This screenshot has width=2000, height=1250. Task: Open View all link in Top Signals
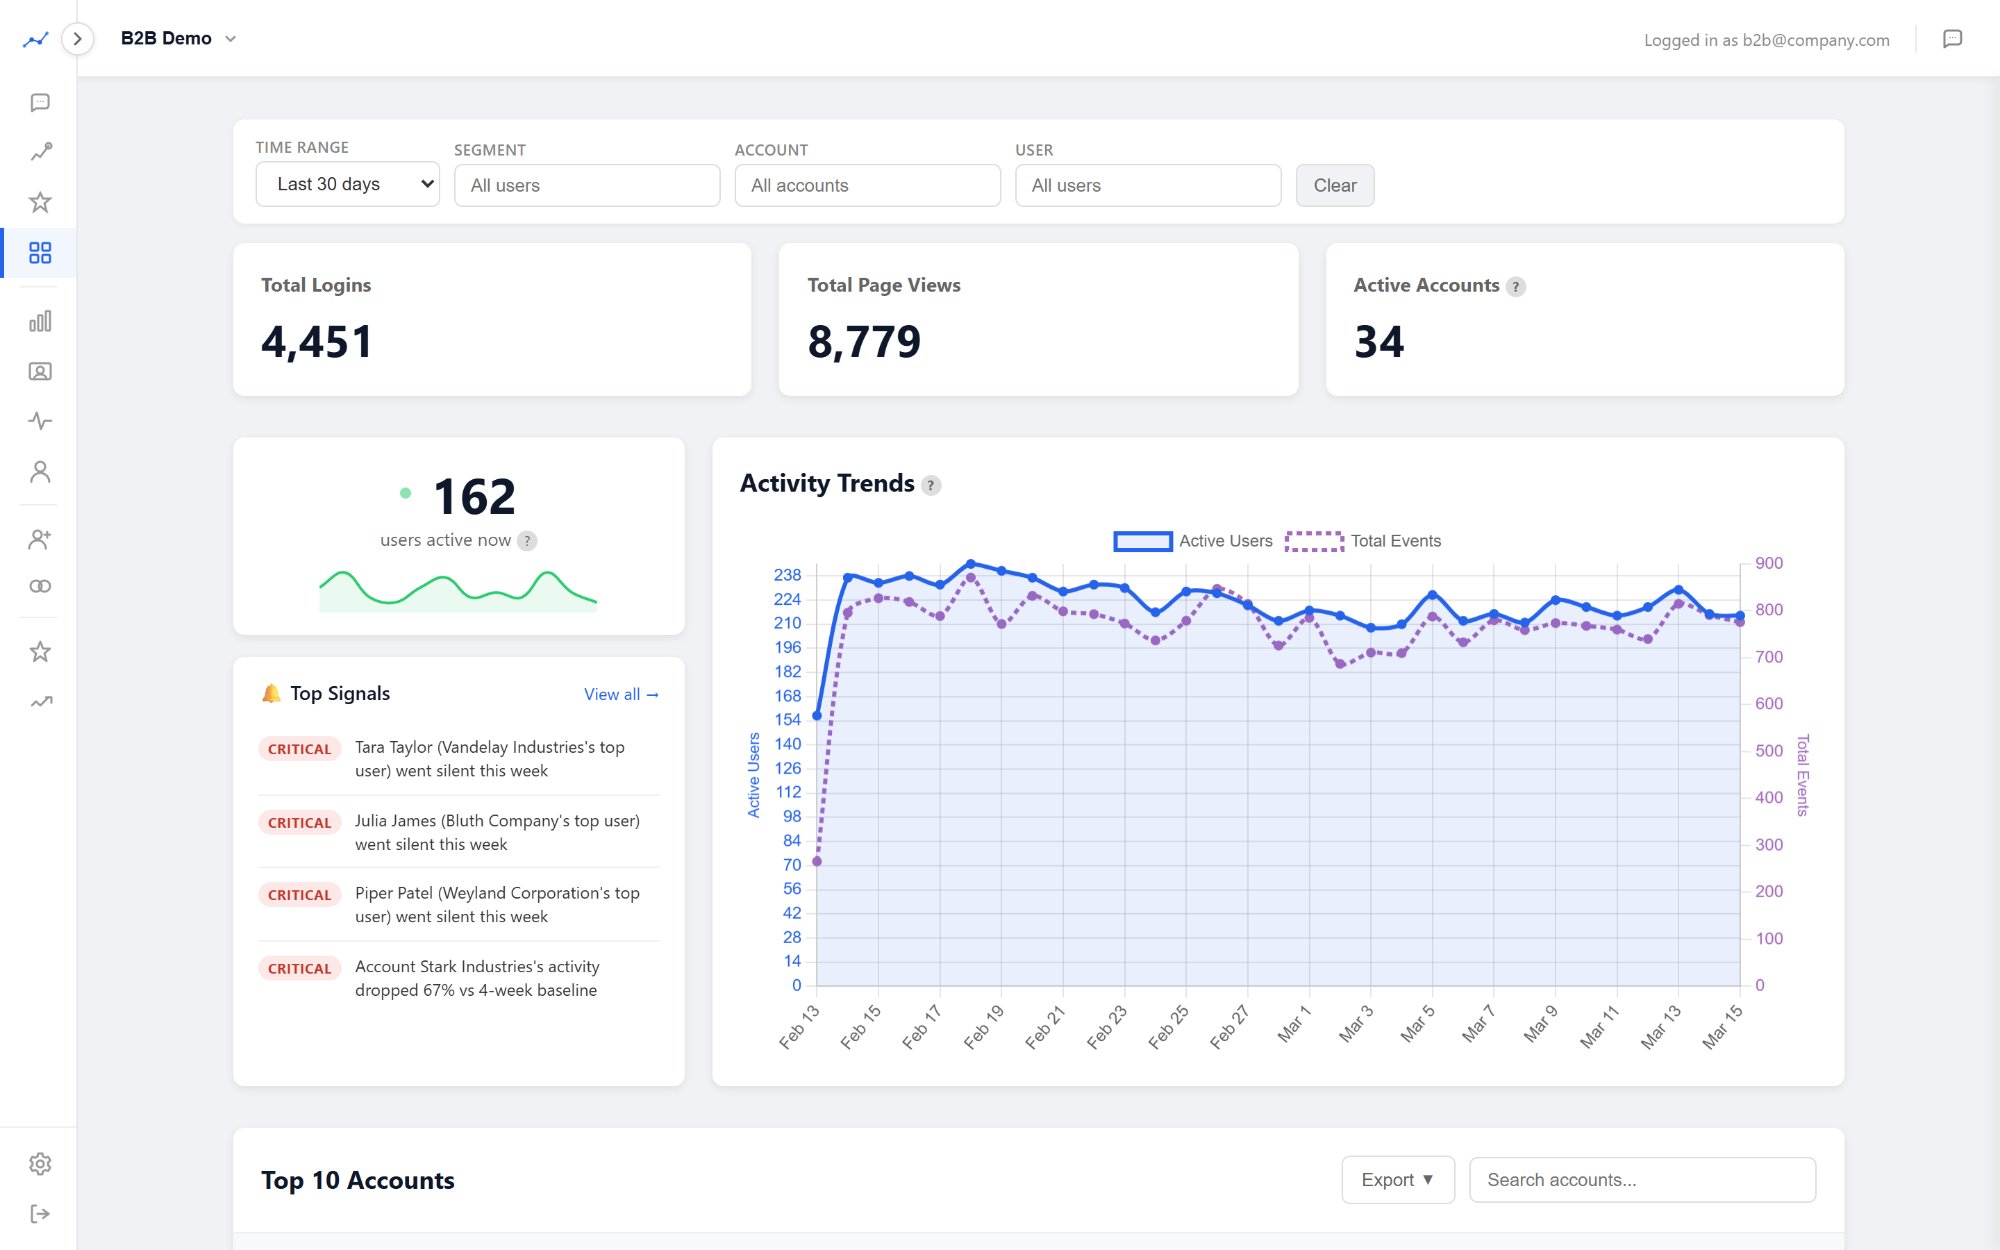click(620, 694)
